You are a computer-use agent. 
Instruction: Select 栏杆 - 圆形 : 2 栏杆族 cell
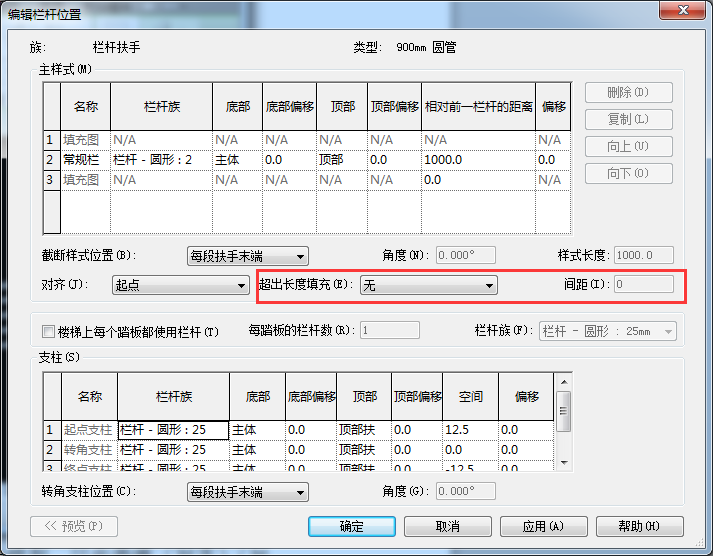point(160,160)
